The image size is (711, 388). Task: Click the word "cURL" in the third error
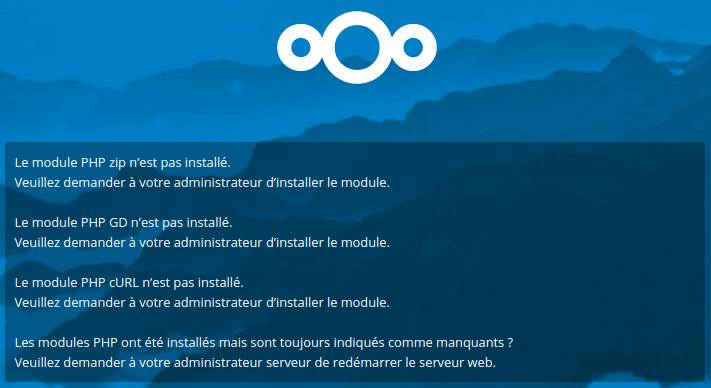click(124, 282)
